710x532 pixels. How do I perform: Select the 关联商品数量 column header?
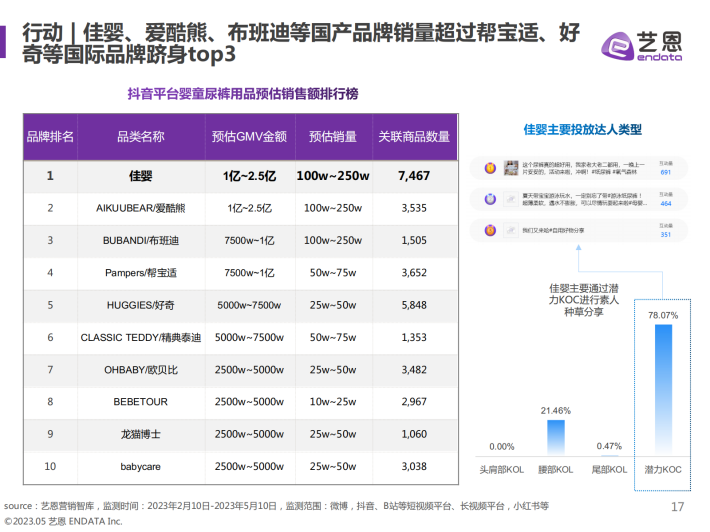(414, 137)
